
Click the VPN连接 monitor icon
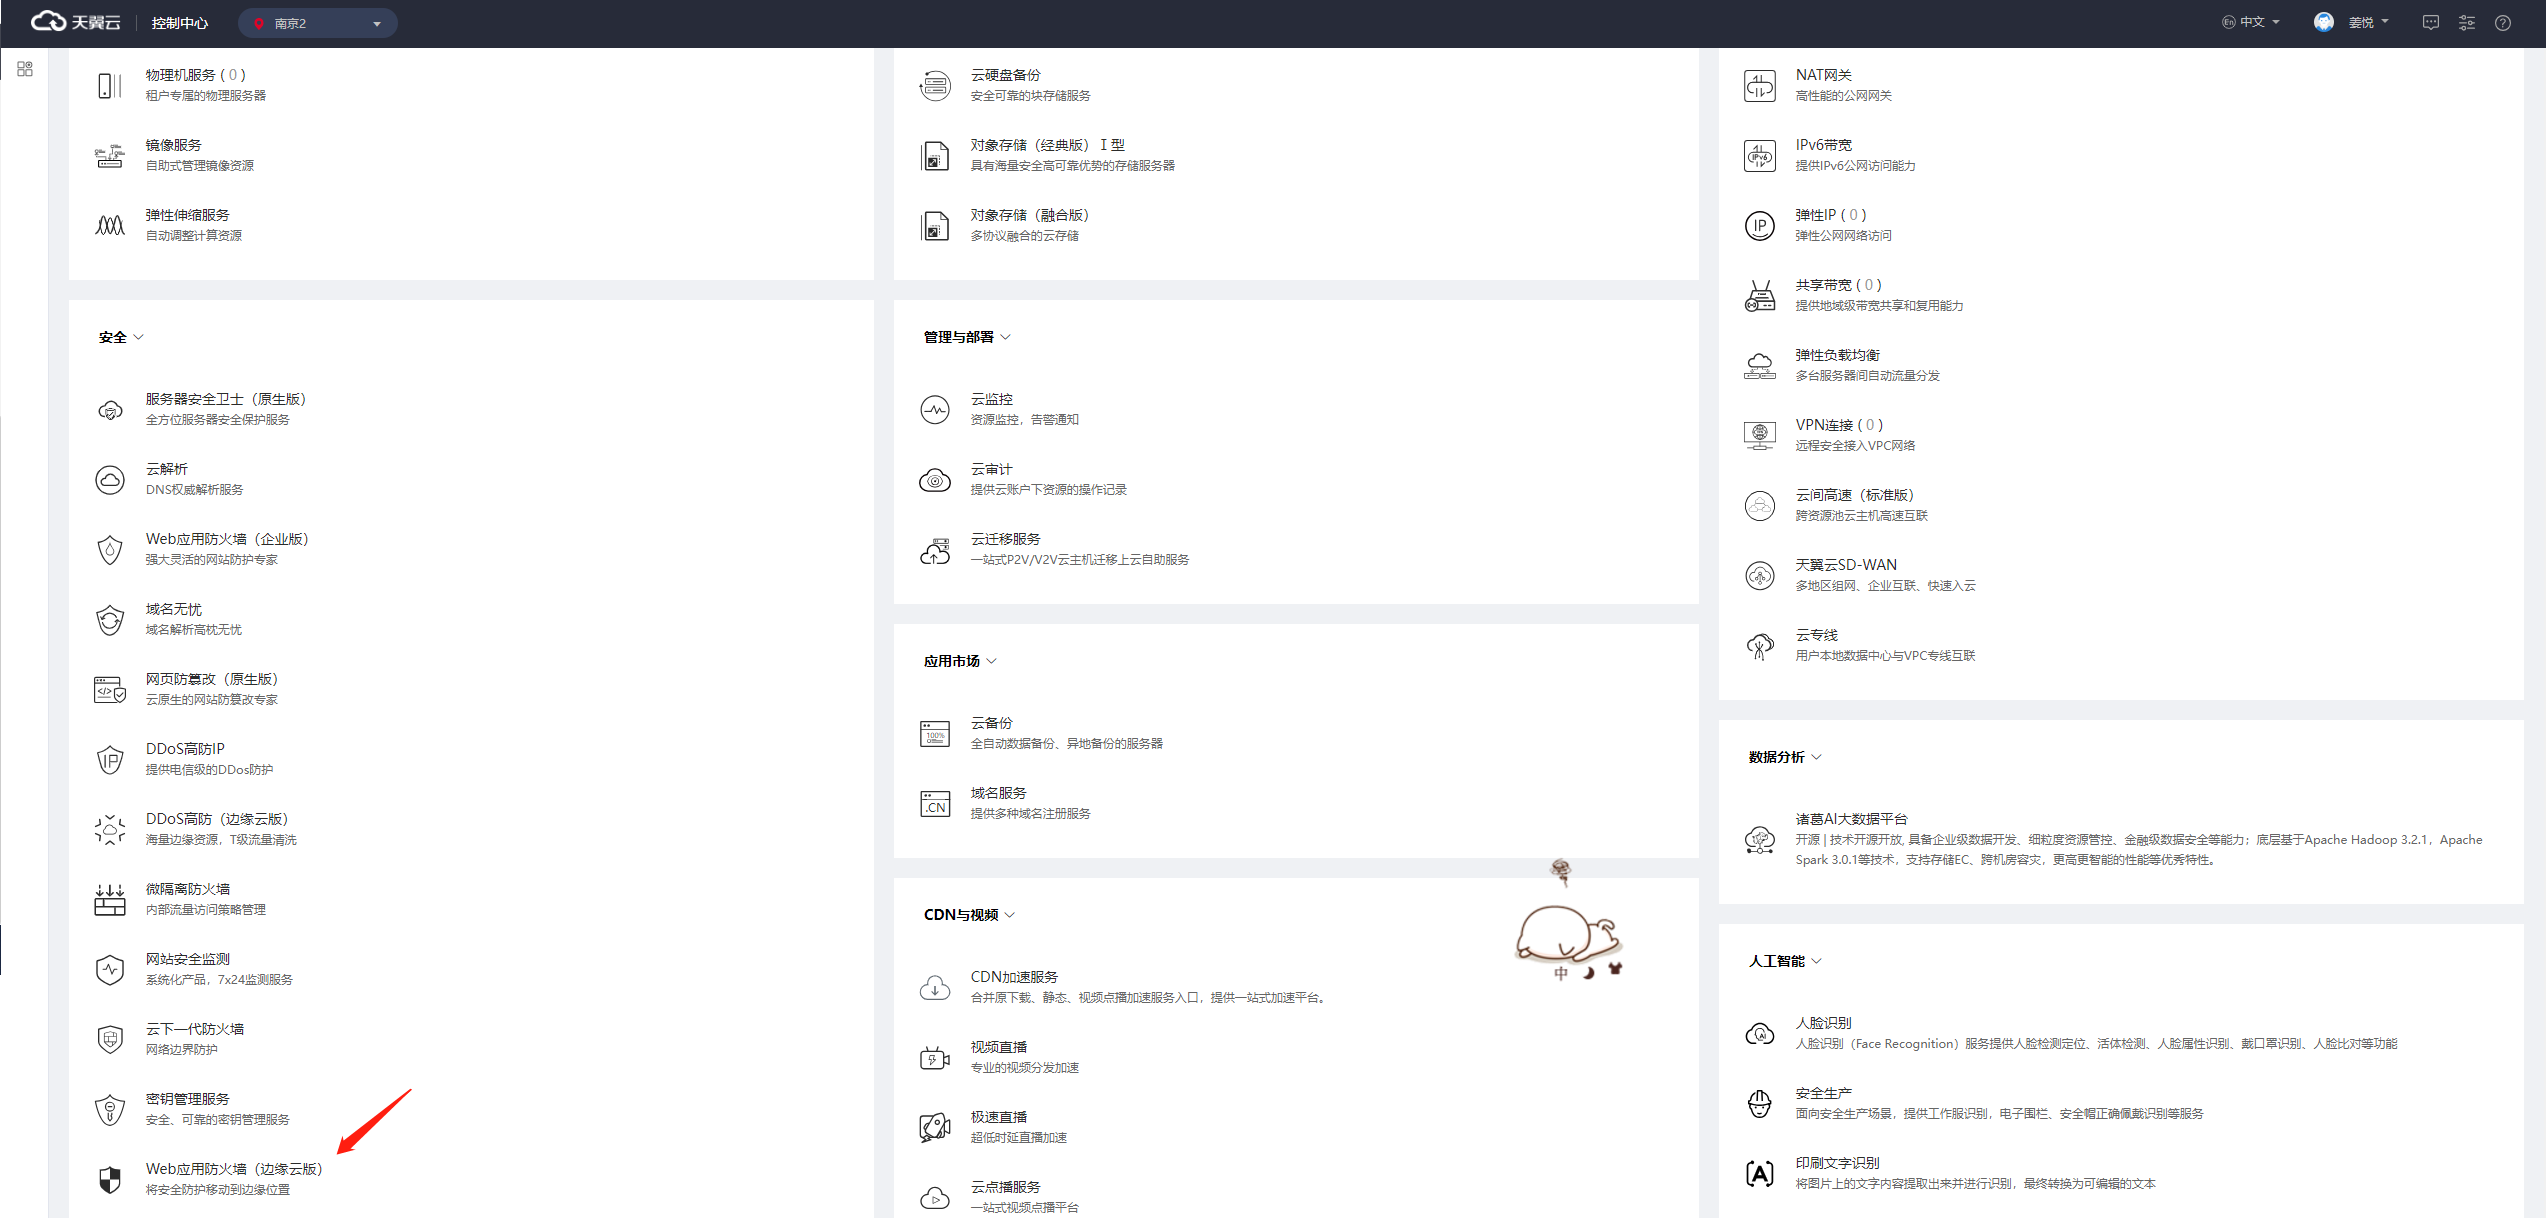[x=1760, y=435]
